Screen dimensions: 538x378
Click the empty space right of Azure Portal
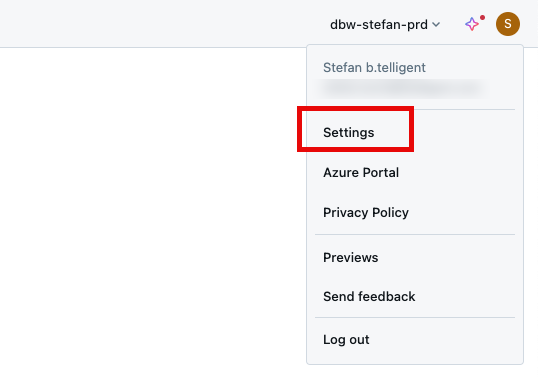click(458, 172)
